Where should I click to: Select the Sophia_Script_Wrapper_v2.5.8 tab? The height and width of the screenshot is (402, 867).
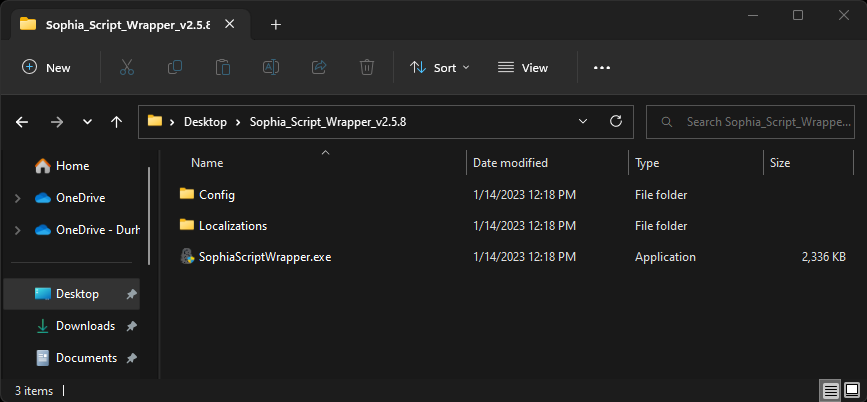pos(130,24)
